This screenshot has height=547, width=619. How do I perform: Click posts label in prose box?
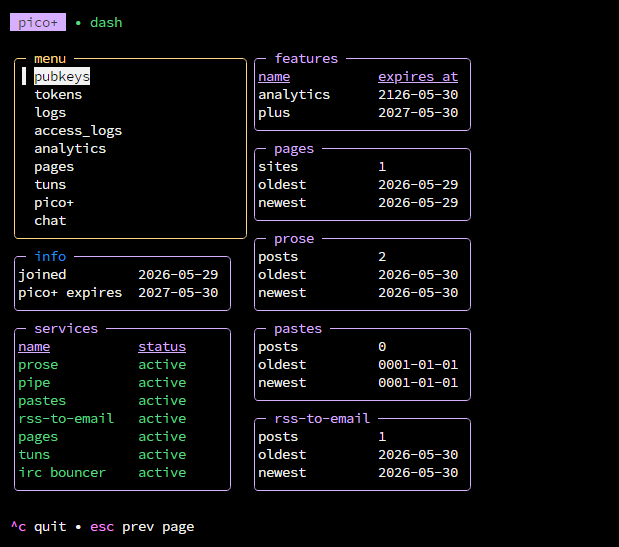tap(278, 257)
